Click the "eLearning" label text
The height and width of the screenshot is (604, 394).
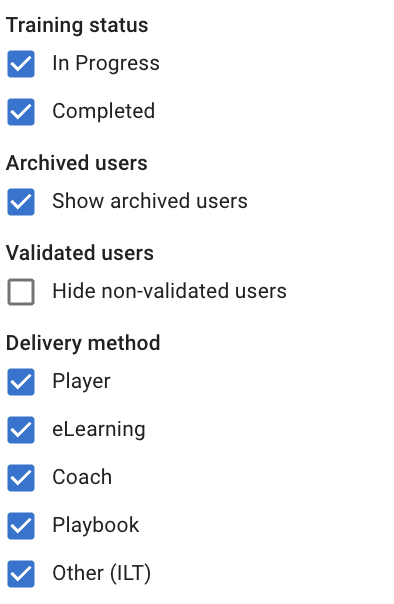[99, 430]
